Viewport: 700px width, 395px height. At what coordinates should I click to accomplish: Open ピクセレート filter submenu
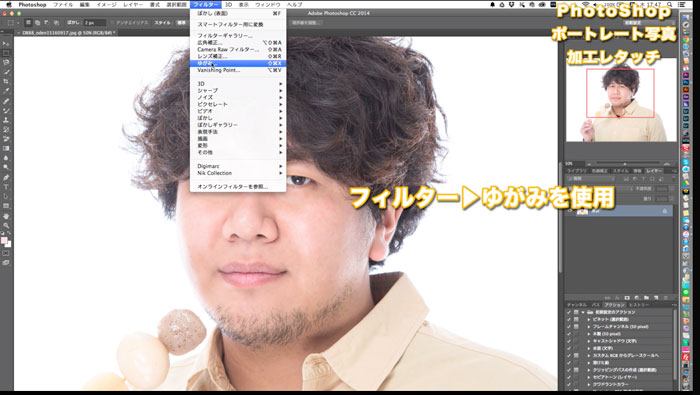coord(238,104)
